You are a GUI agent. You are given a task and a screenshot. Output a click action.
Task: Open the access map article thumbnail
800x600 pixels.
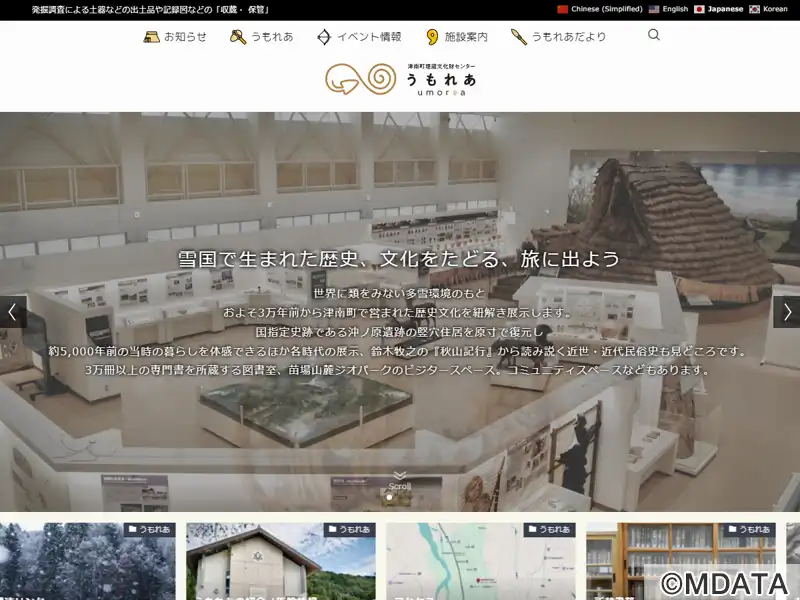(481, 561)
